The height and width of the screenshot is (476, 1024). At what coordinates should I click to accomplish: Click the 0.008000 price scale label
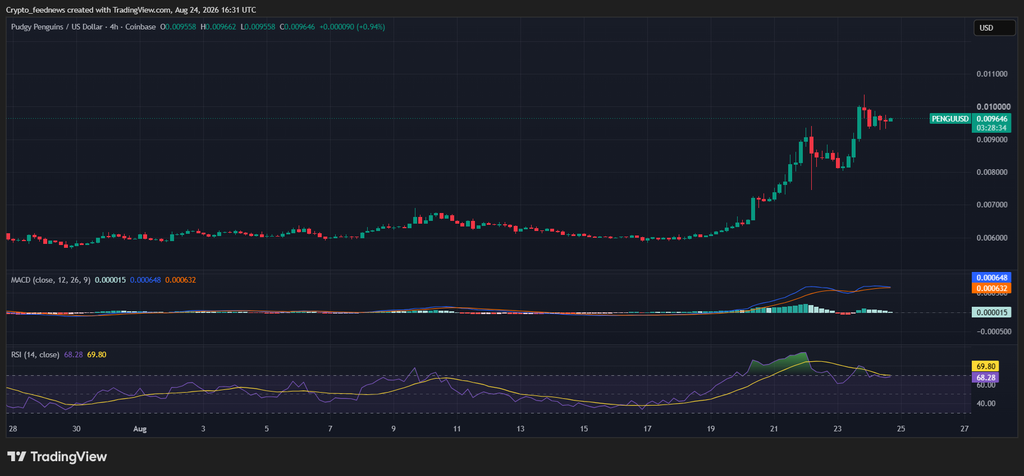point(993,172)
